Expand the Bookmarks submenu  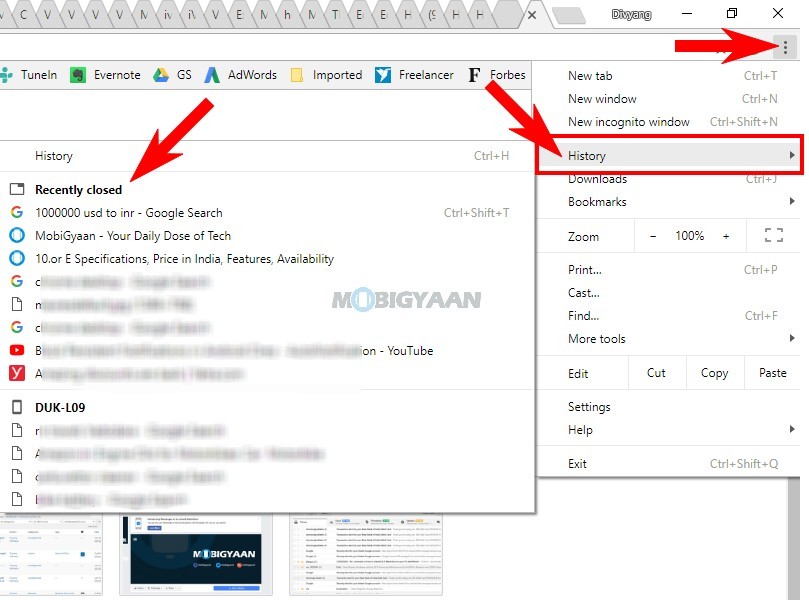pyautogui.click(x=669, y=202)
